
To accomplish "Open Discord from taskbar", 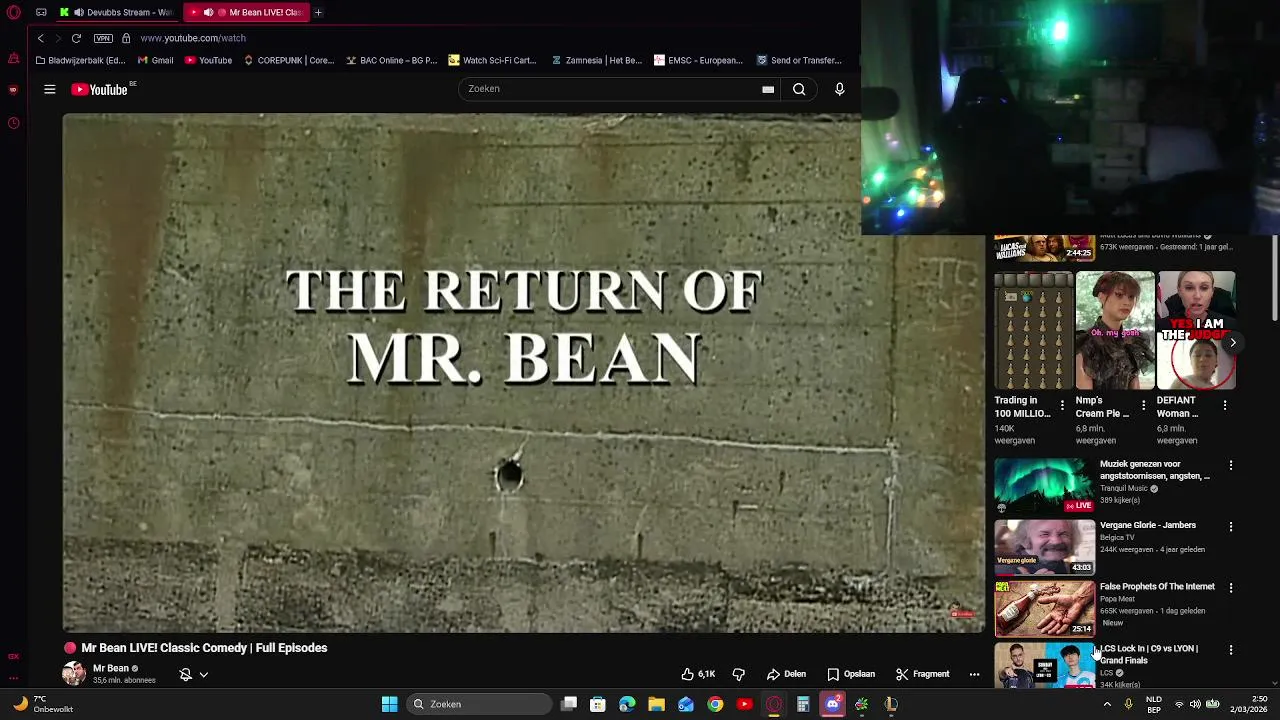I will (x=832, y=704).
